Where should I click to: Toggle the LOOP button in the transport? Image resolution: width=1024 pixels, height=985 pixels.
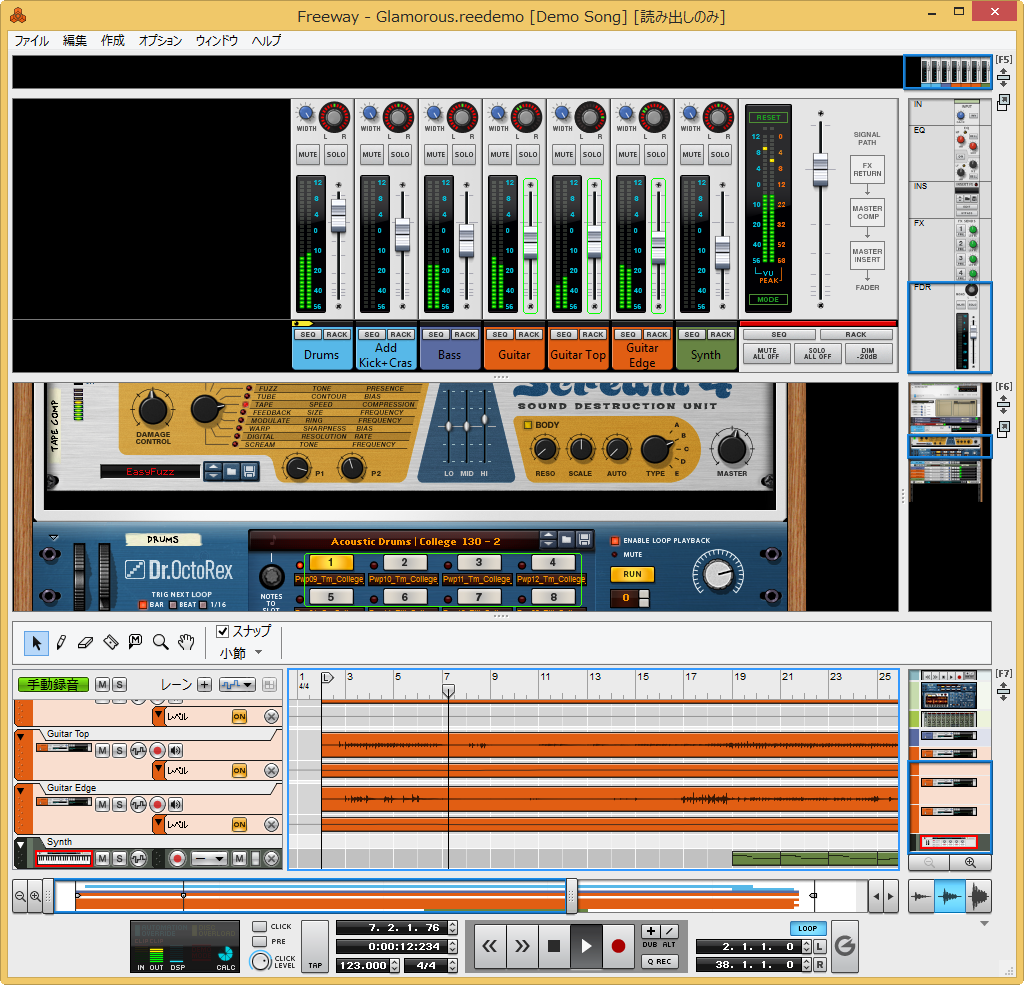click(x=807, y=928)
